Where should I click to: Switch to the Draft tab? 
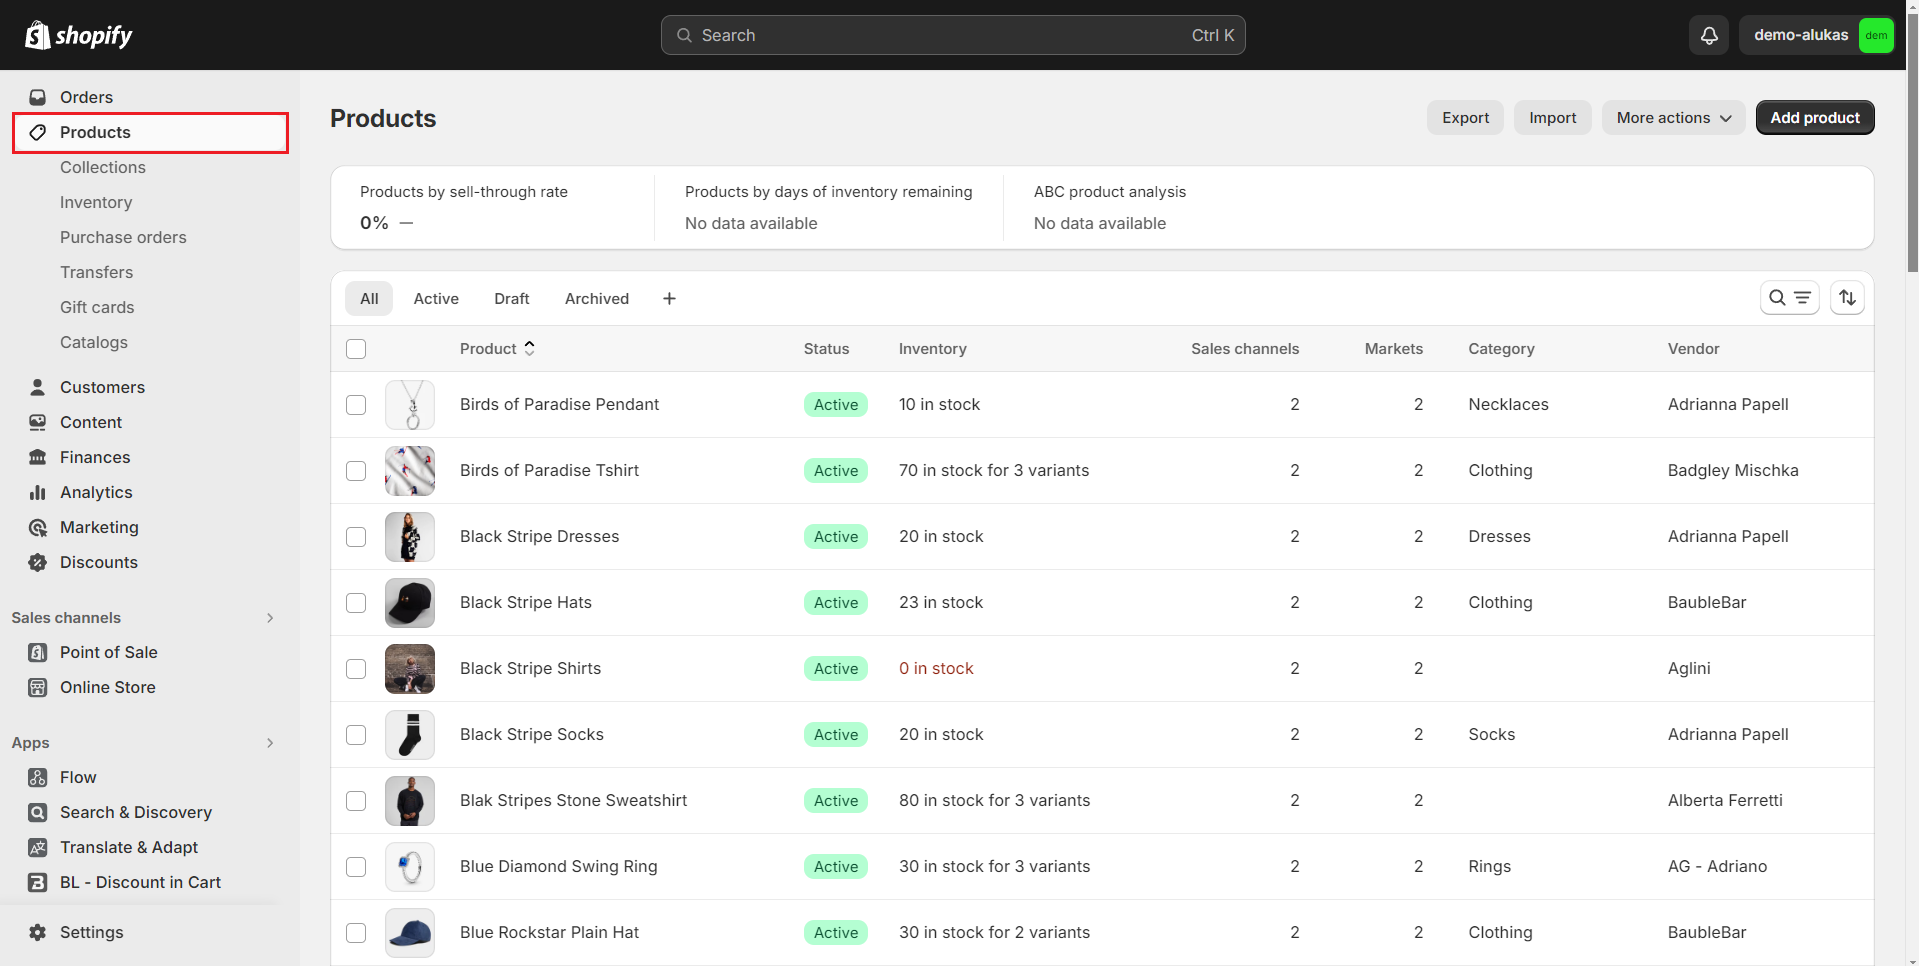tap(511, 299)
